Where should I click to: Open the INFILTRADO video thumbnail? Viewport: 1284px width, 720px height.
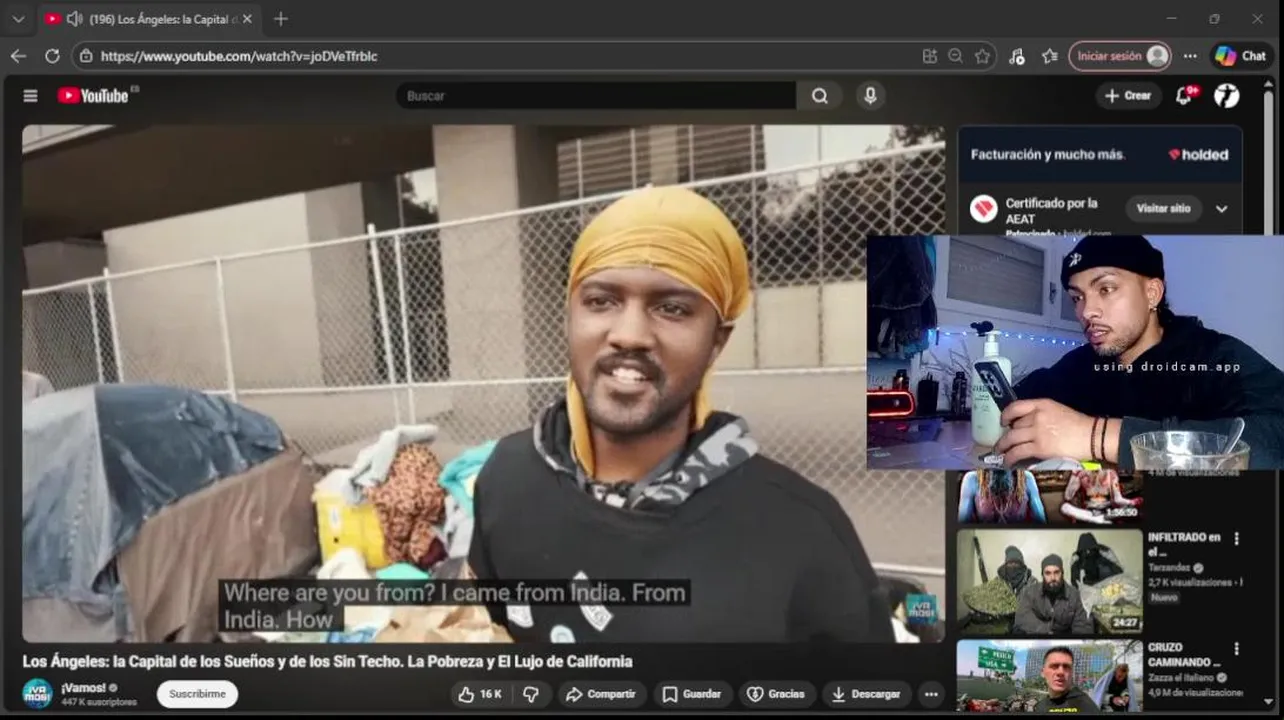1049,582
